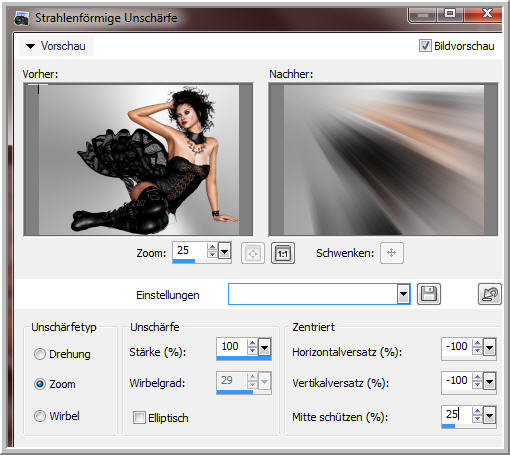Click the application icon in title bar
This screenshot has height=455, width=510.
tap(22, 19)
